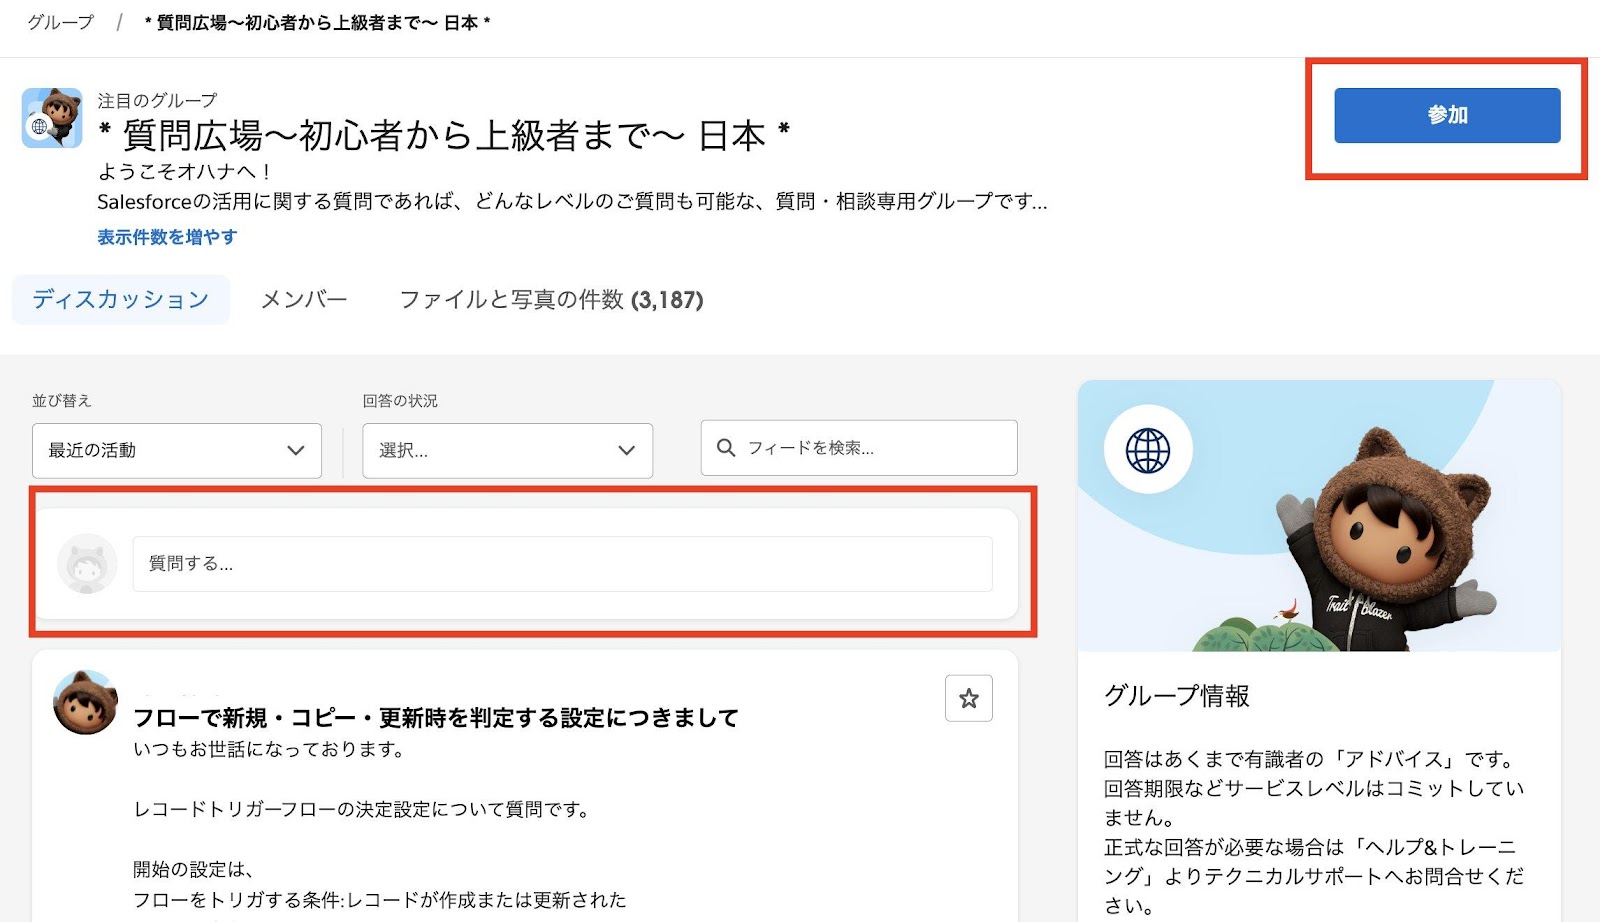Open the メンバー tab
Screen dimensions: 1600x922
pos(304,299)
